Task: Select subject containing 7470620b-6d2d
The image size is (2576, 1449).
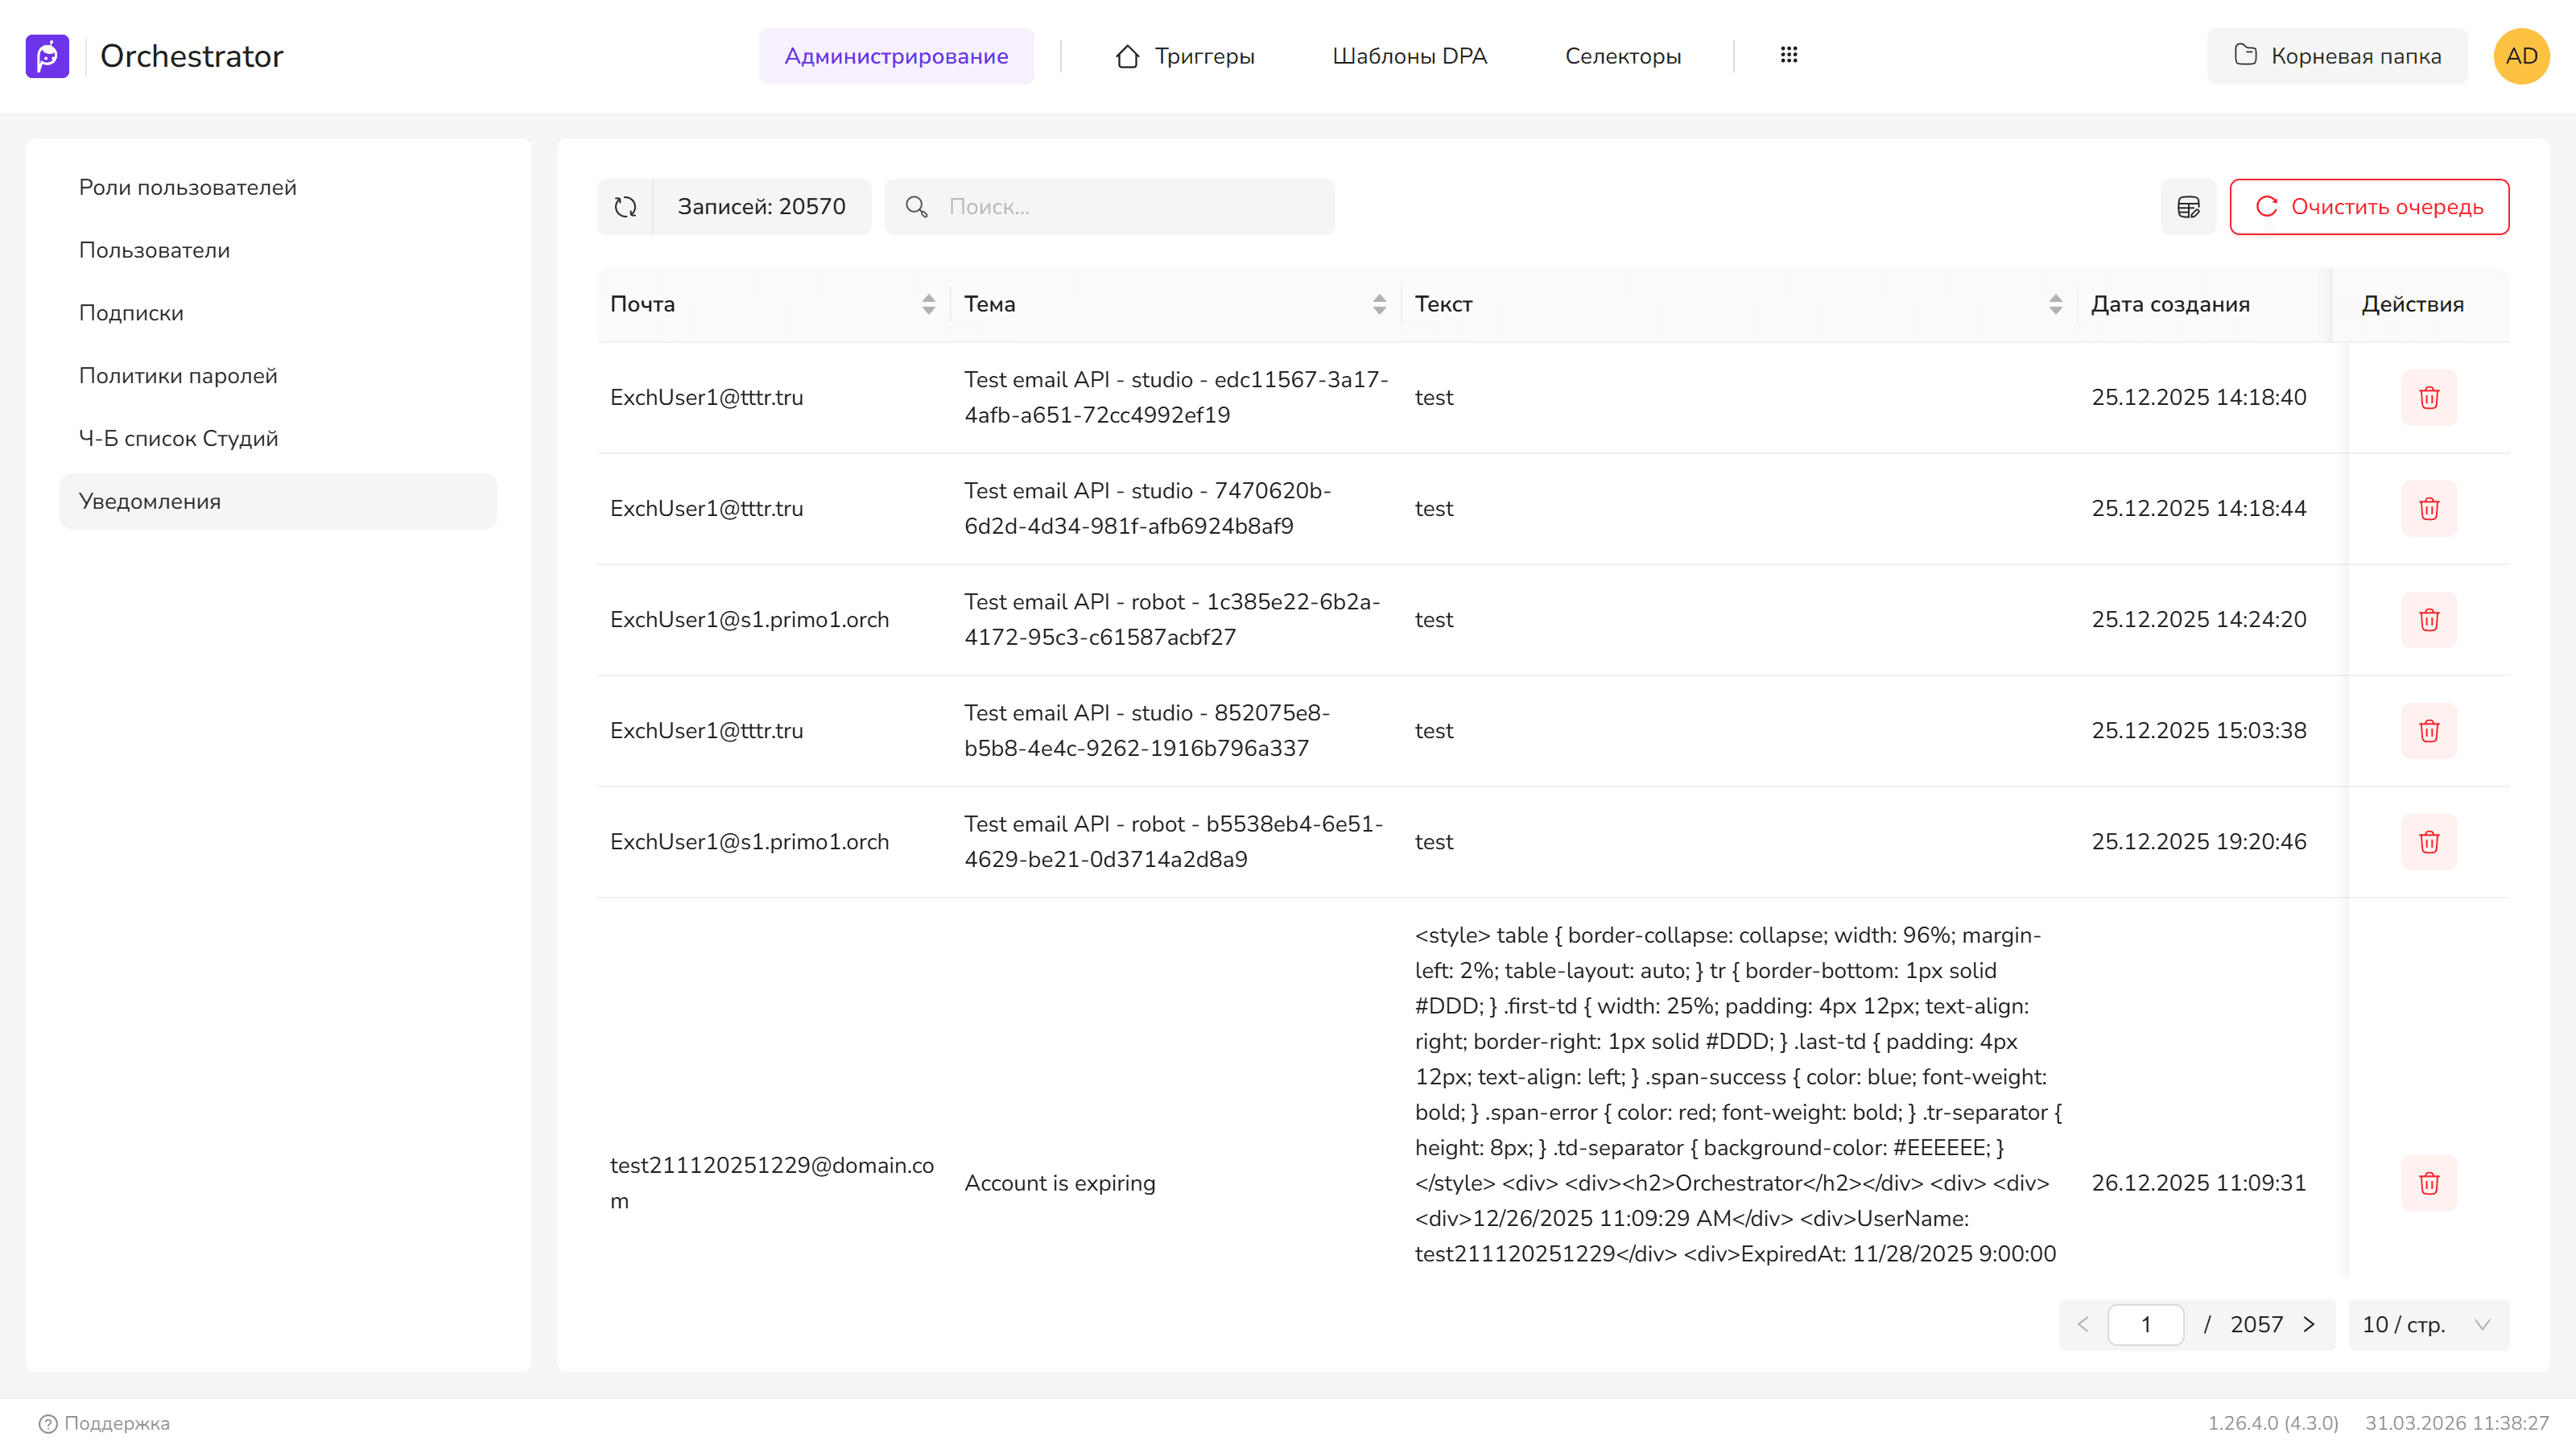Action: click(1147, 509)
